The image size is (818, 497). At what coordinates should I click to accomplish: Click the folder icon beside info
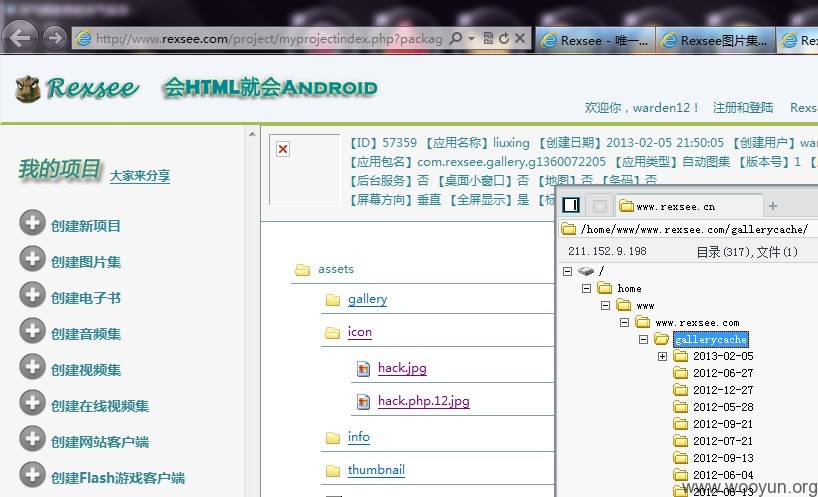point(333,438)
